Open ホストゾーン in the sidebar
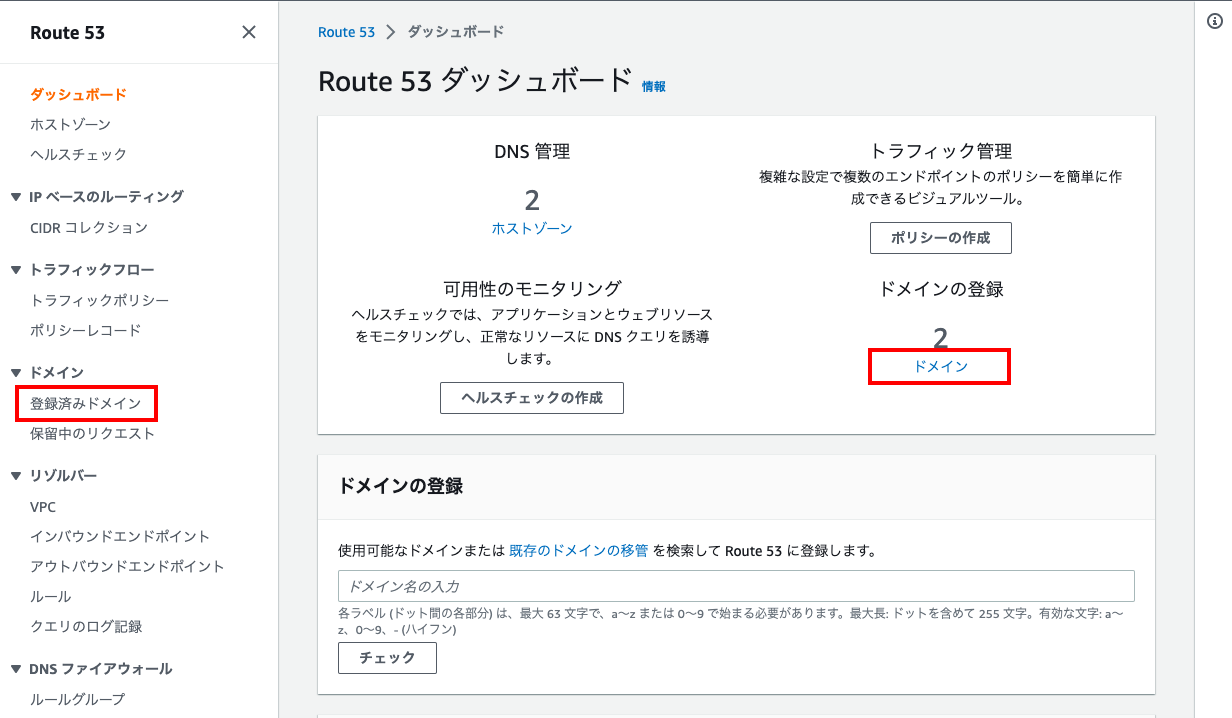This screenshot has height=718, width=1232. coord(70,124)
